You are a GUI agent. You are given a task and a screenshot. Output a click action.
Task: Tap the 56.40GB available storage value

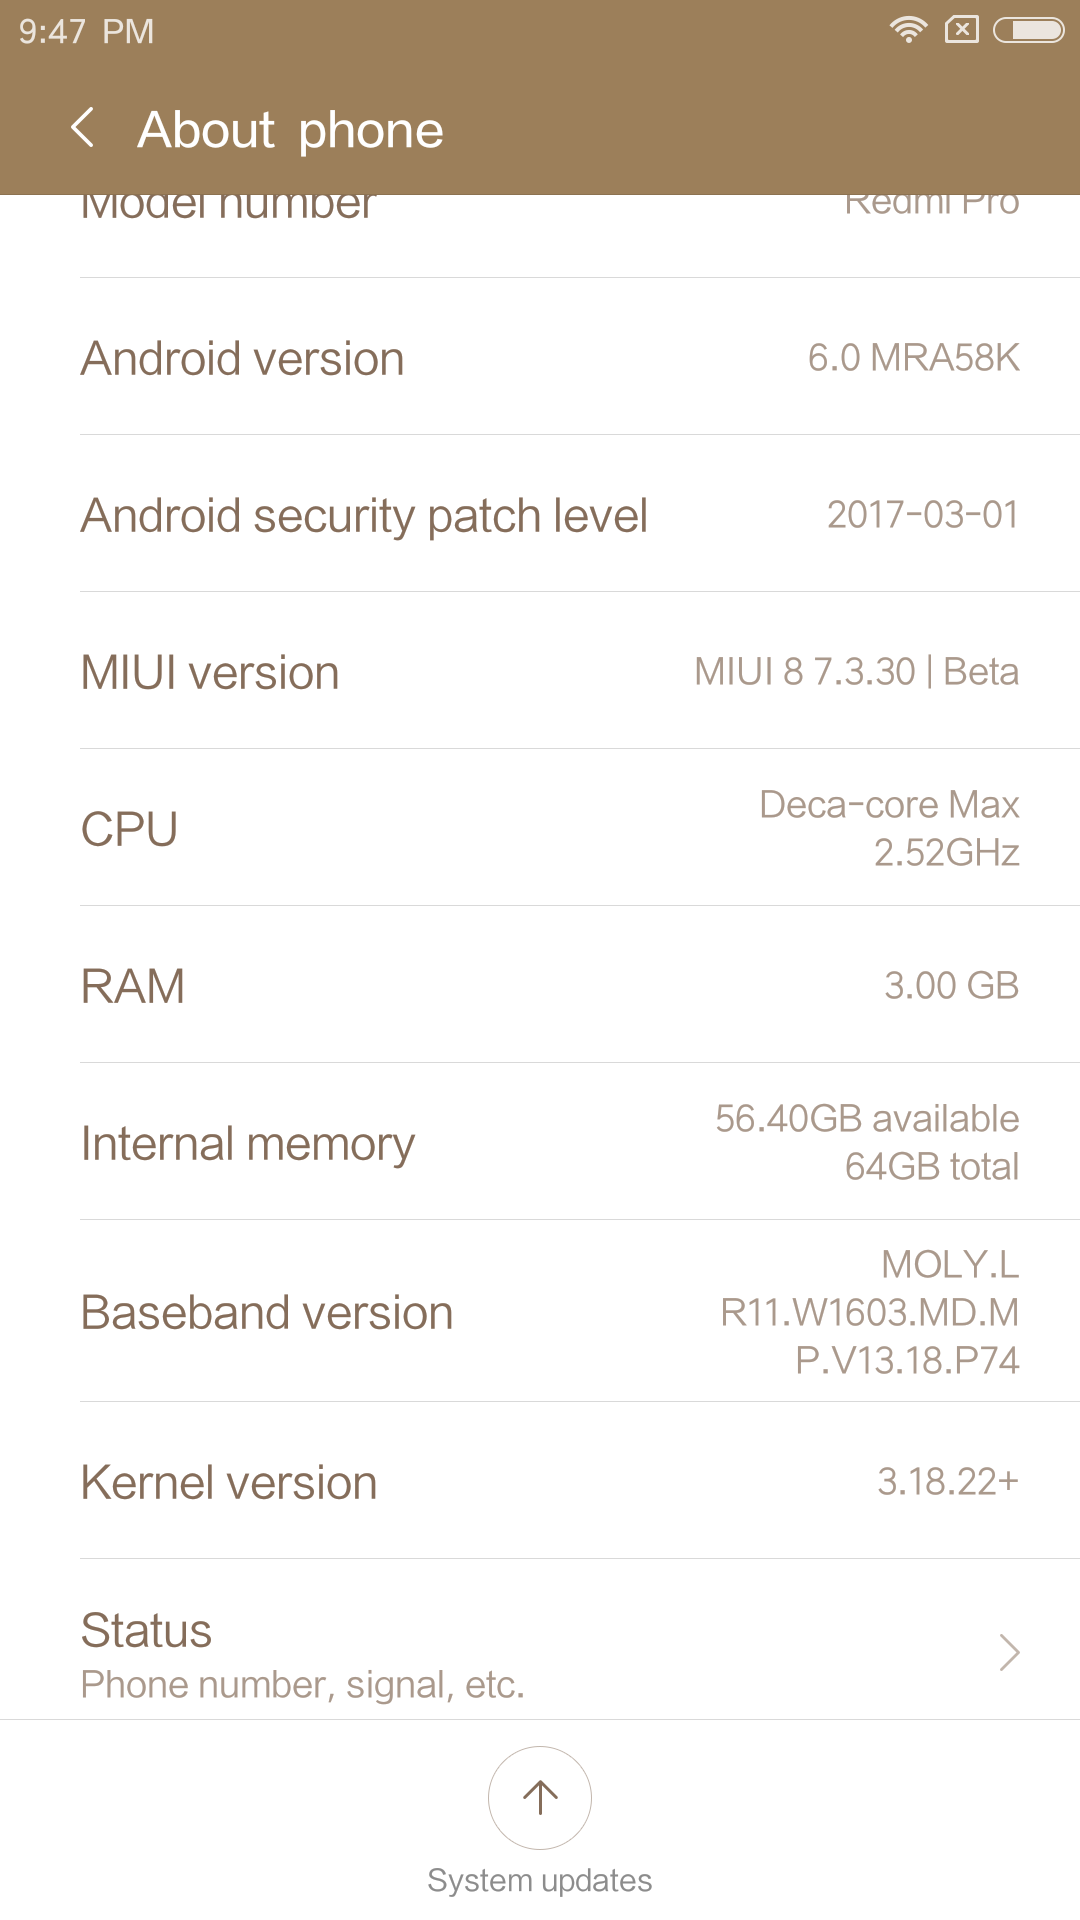pyautogui.click(x=867, y=1119)
